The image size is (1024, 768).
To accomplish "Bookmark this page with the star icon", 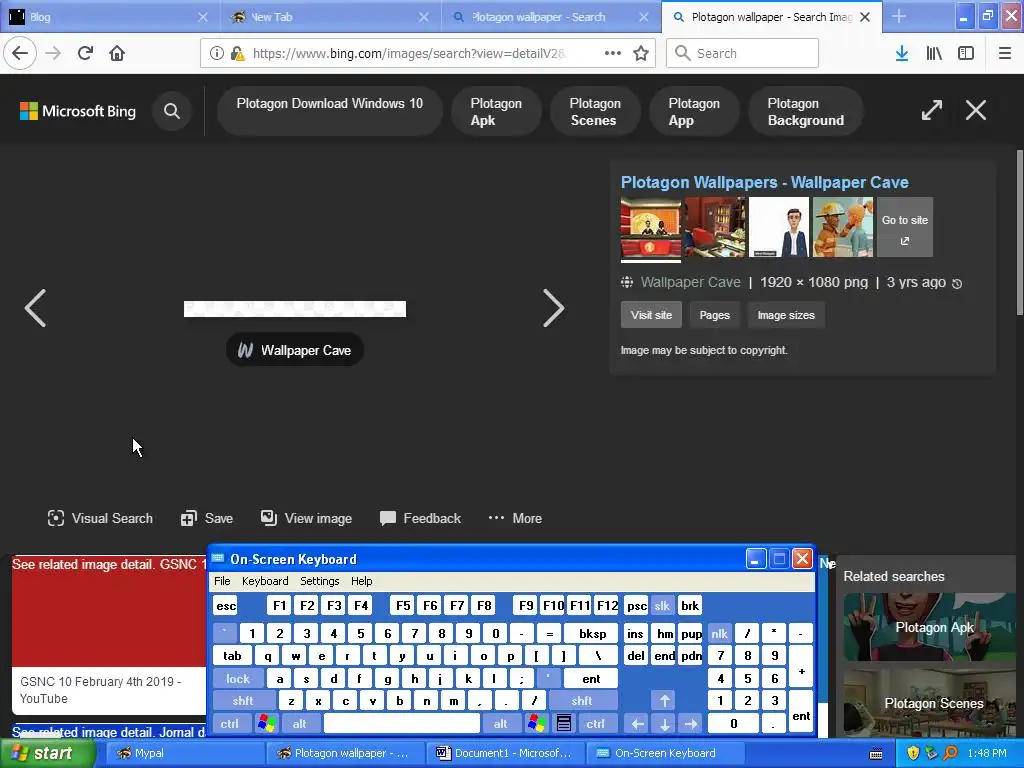I will [641, 53].
